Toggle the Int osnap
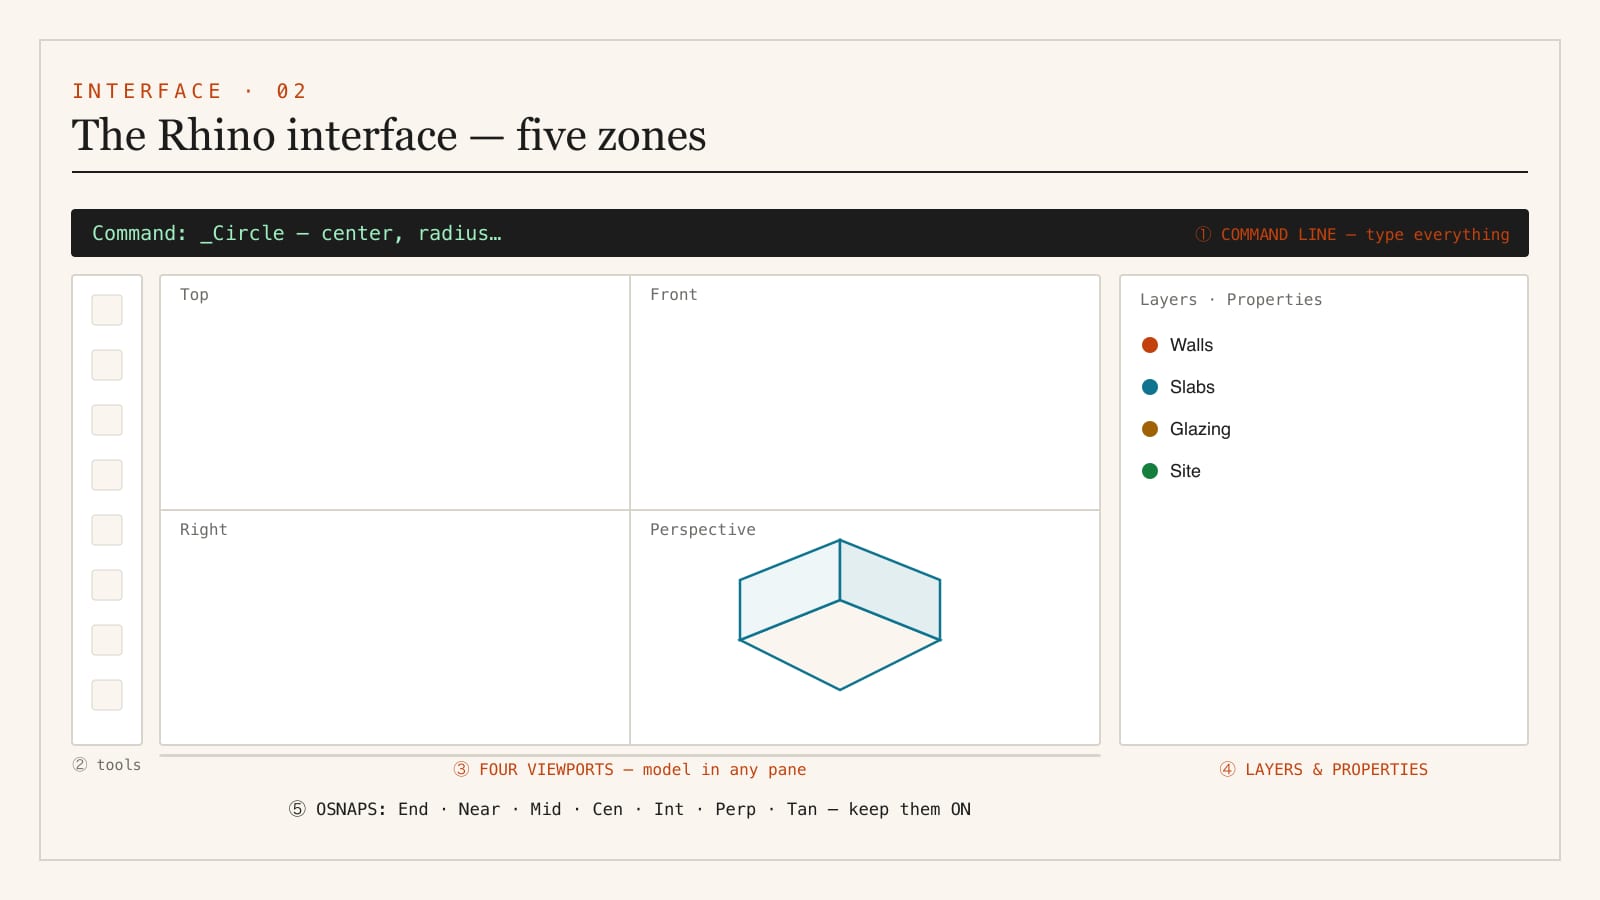Image resolution: width=1600 pixels, height=900 pixels. click(x=669, y=809)
